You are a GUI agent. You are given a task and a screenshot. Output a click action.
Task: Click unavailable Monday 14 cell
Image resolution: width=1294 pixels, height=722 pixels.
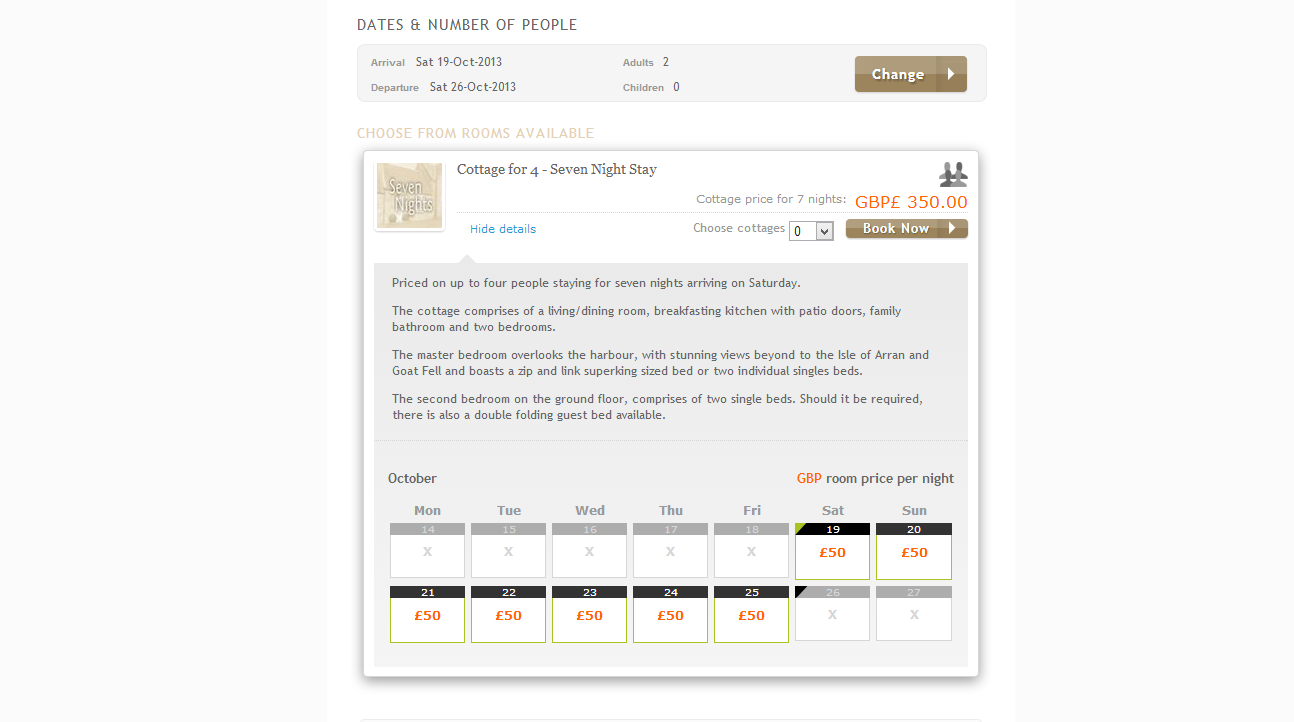427,551
